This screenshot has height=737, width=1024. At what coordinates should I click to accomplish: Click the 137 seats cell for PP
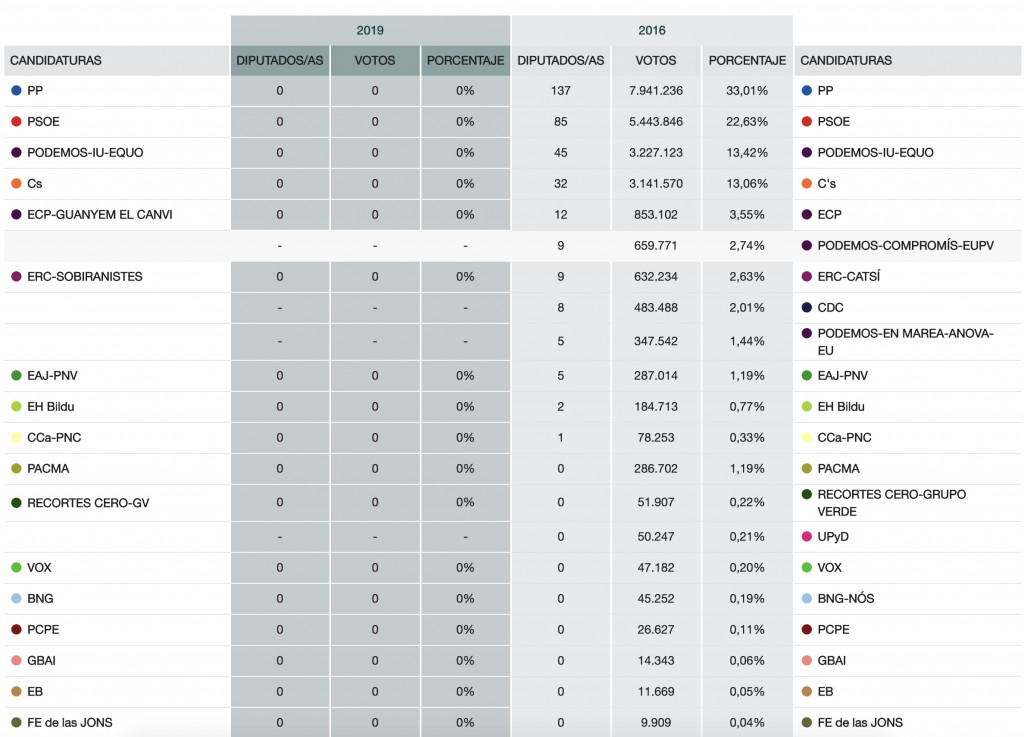tap(560, 91)
